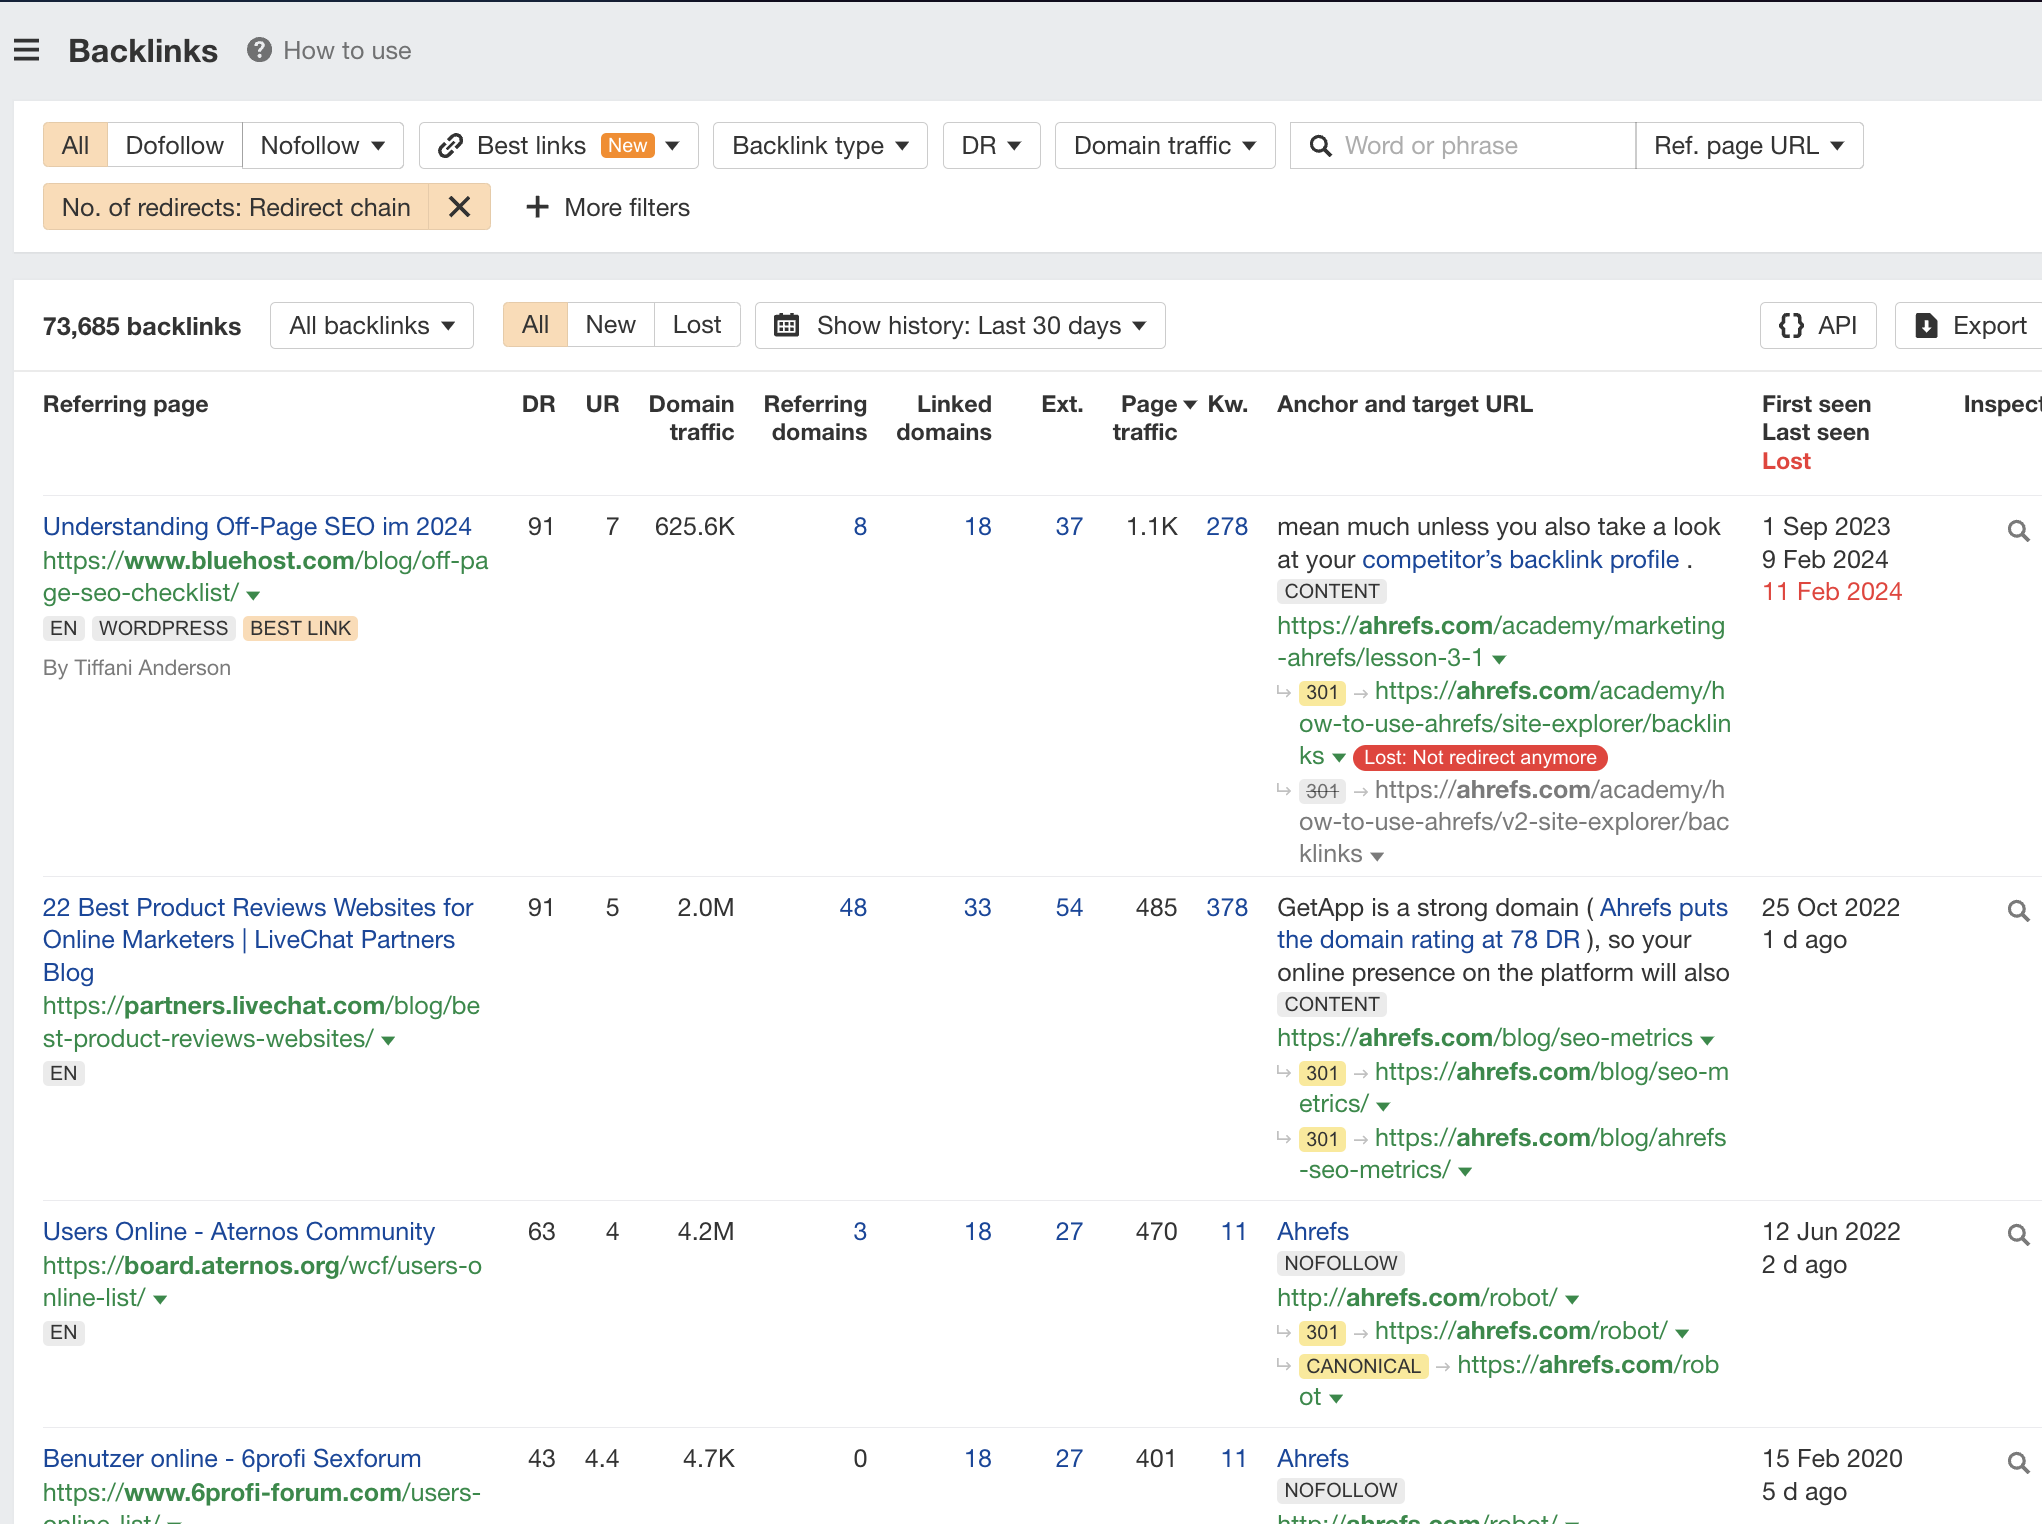Toggle the All backlinks filter
The height and width of the screenshot is (1524, 2042).
[371, 325]
